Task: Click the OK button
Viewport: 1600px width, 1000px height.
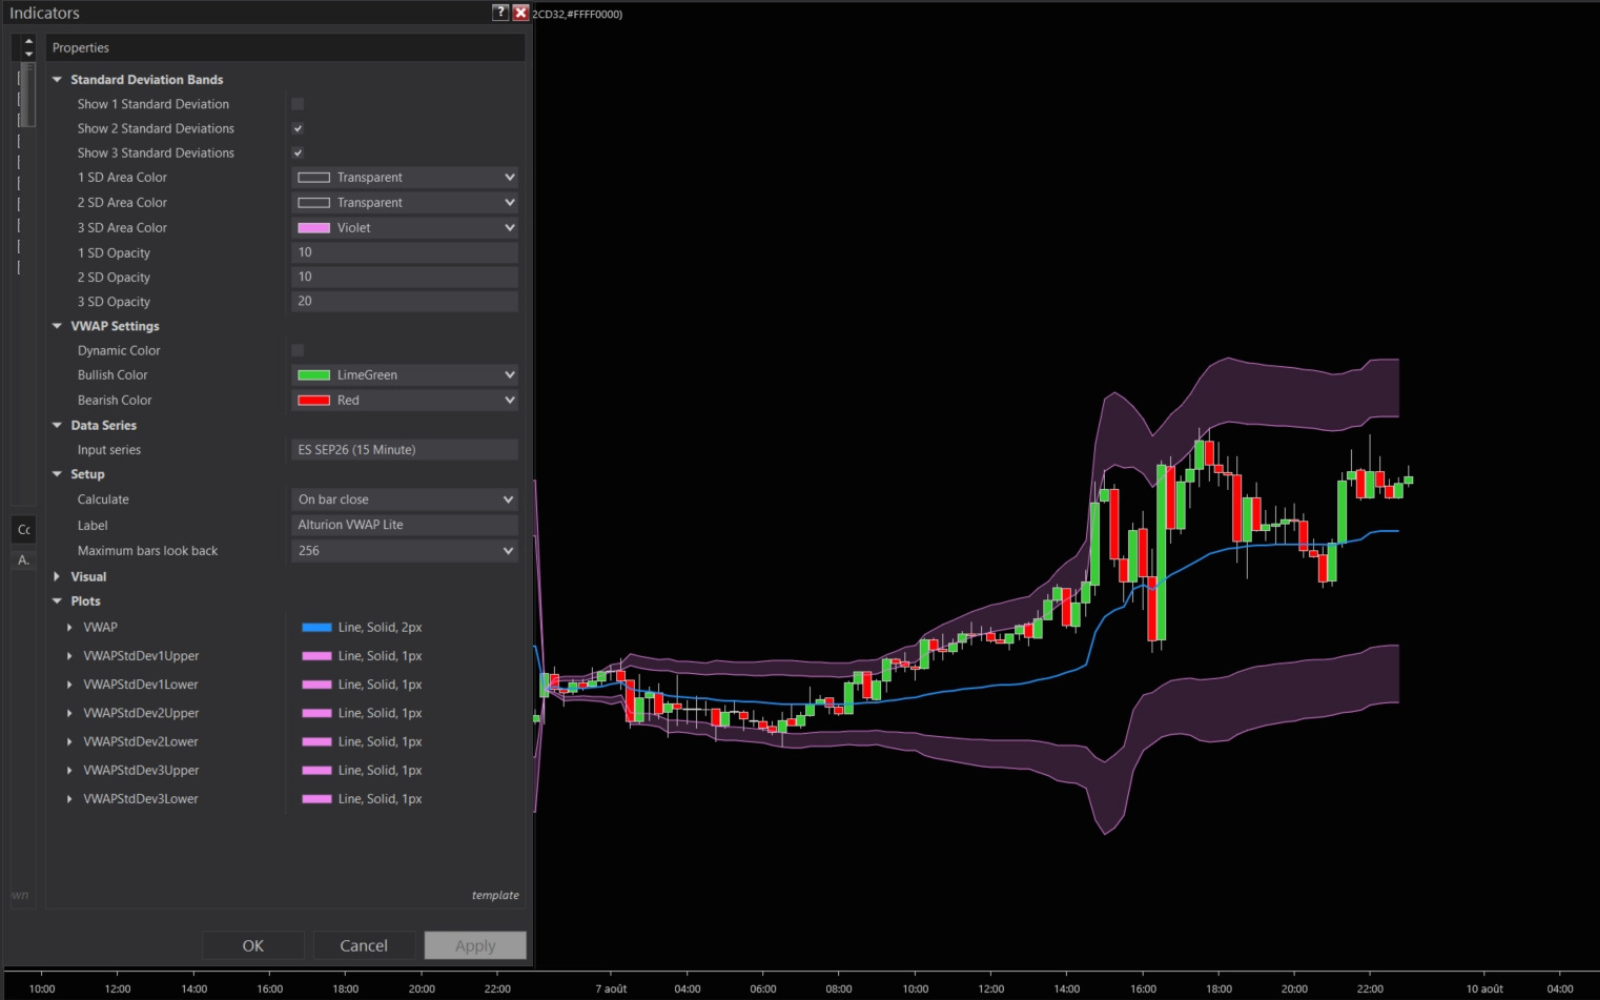Action: 253,945
